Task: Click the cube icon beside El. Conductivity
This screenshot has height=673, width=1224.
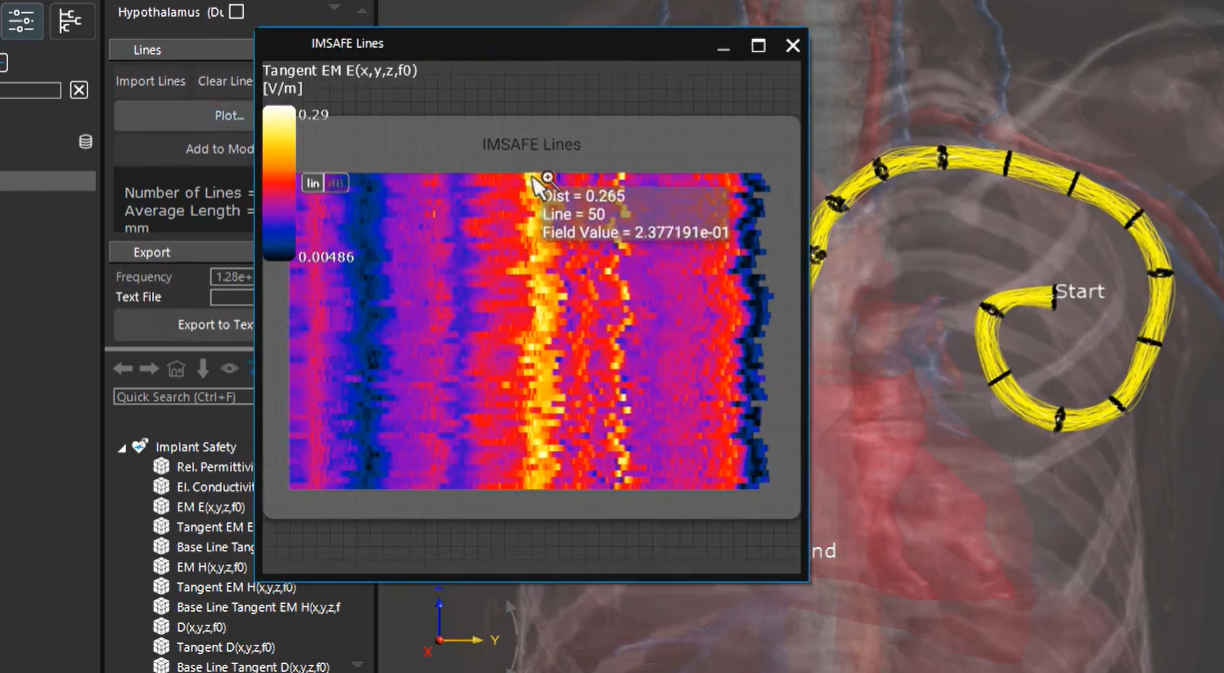Action: click(x=161, y=487)
